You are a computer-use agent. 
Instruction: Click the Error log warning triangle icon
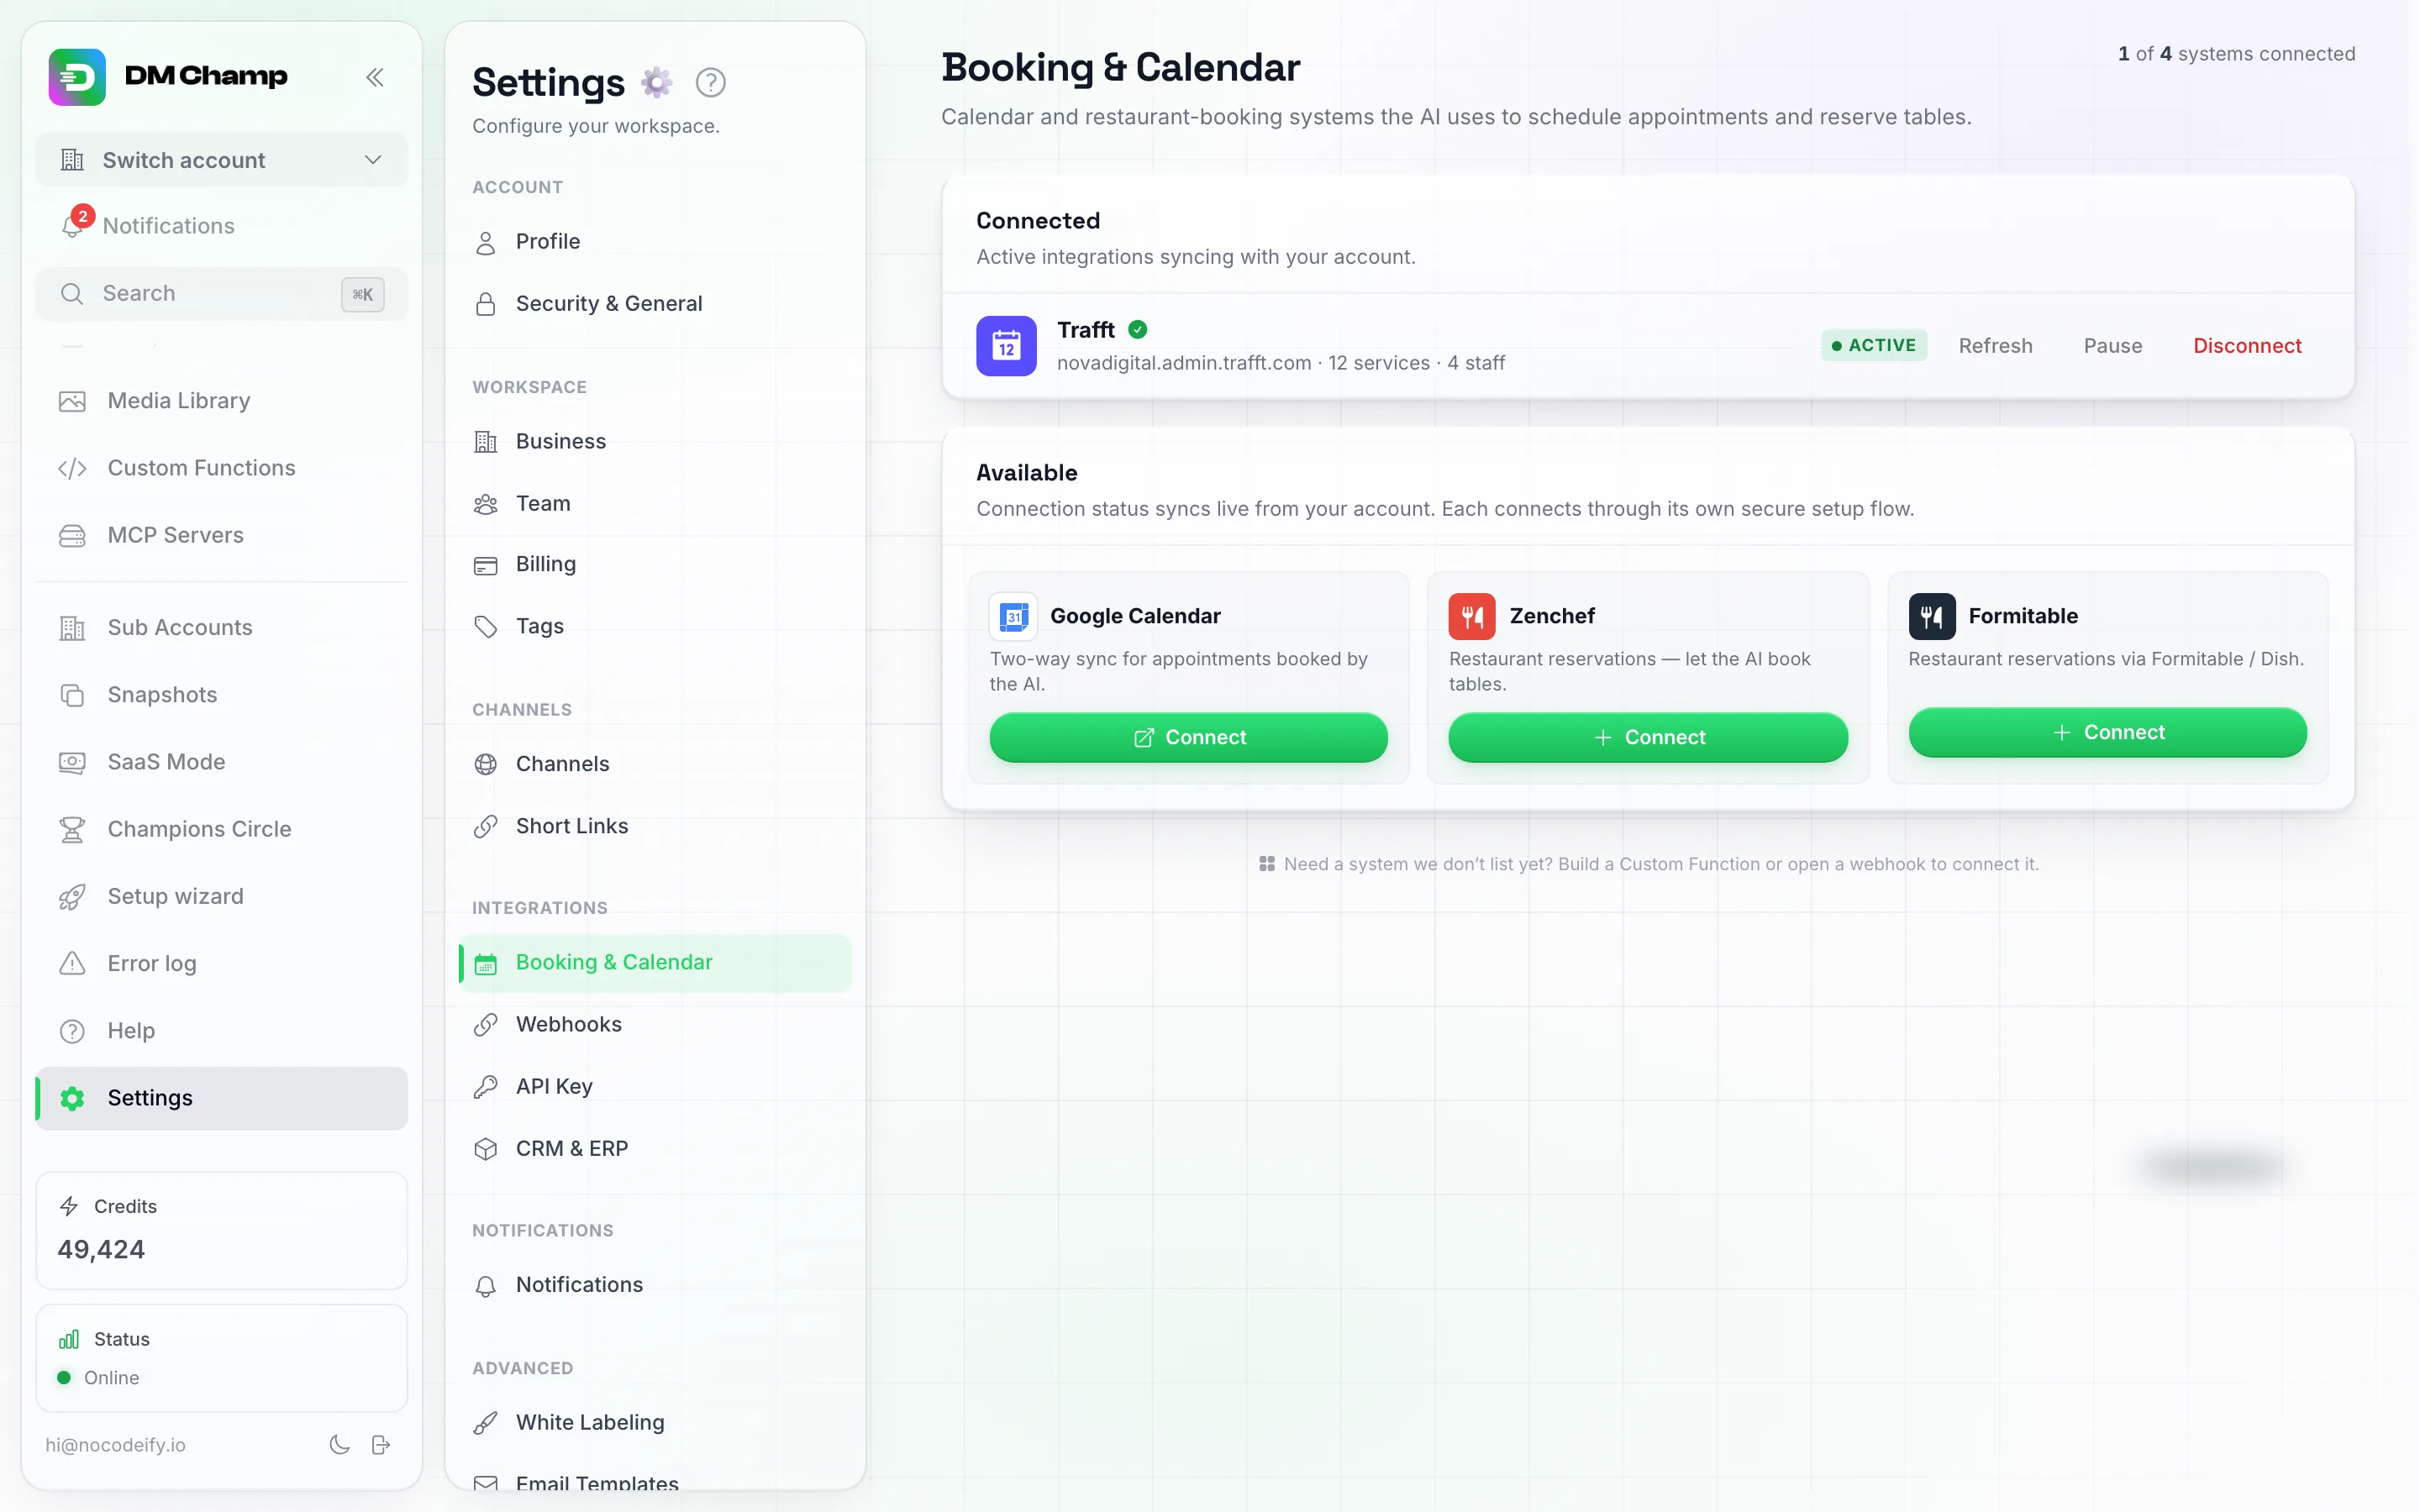coord(72,963)
